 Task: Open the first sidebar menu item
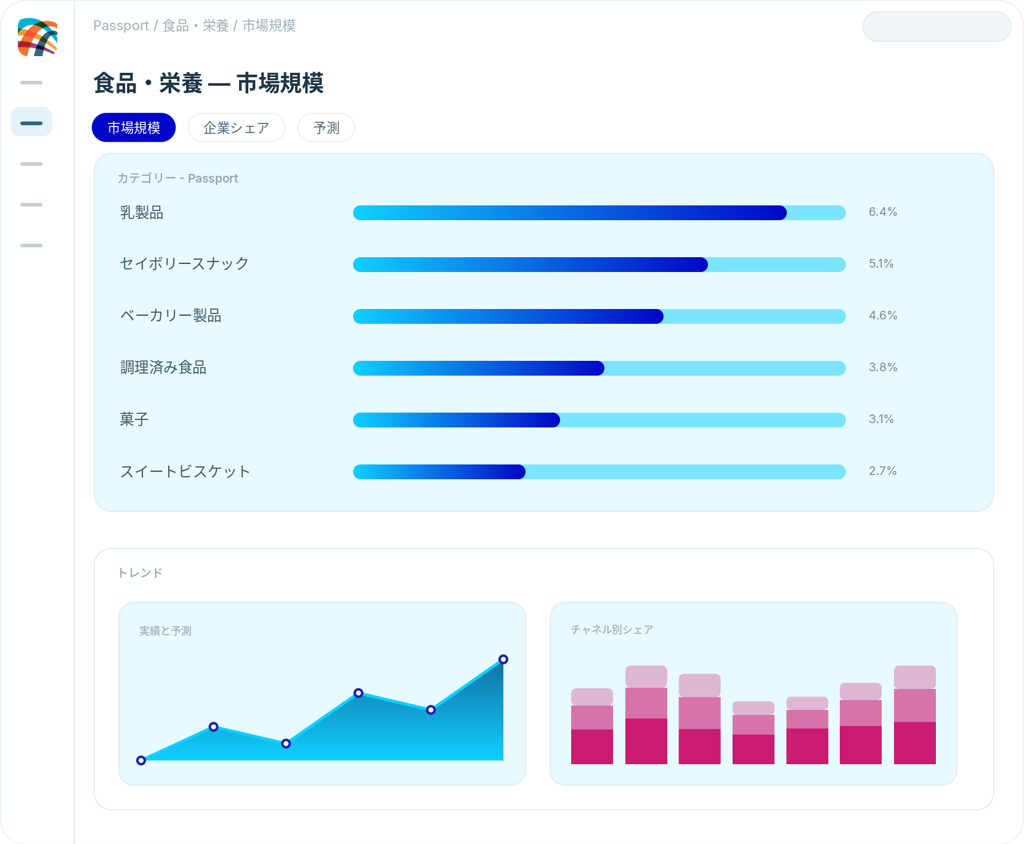click(31, 82)
